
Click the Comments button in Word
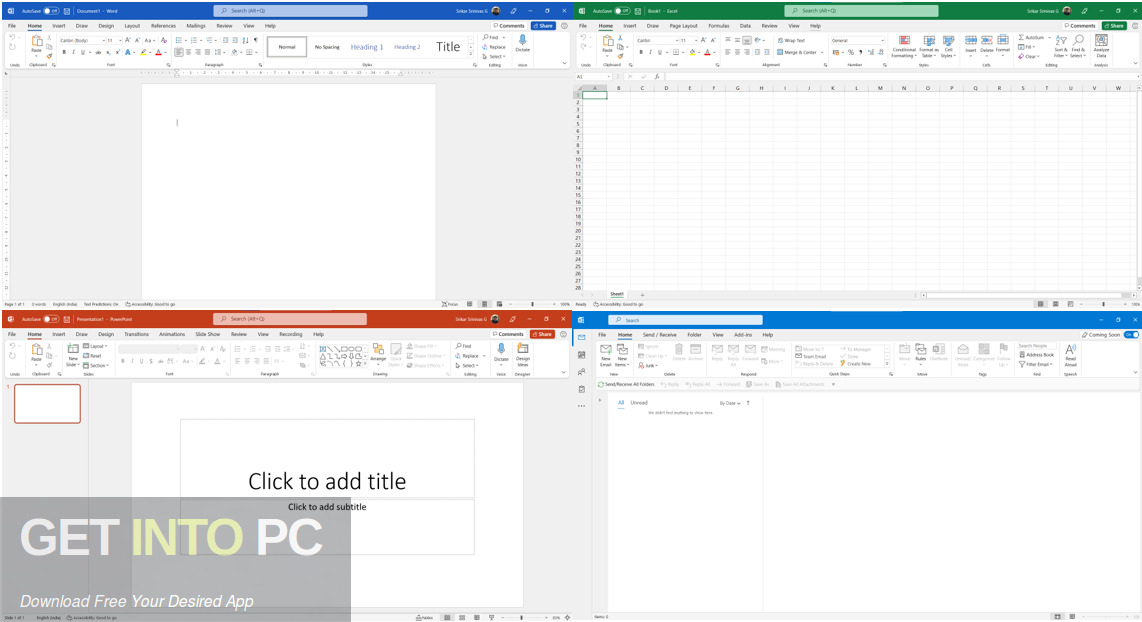pos(509,25)
